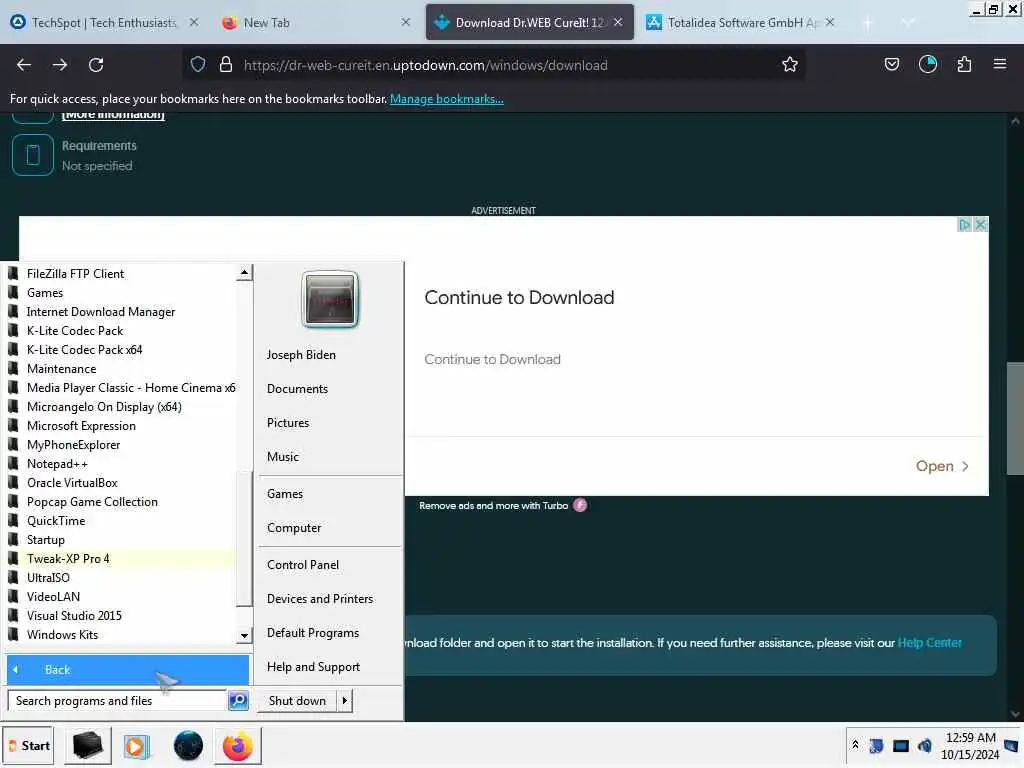Click Remove ads and more with Turbo
The height and width of the screenshot is (768, 1024).
(x=494, y=505)
